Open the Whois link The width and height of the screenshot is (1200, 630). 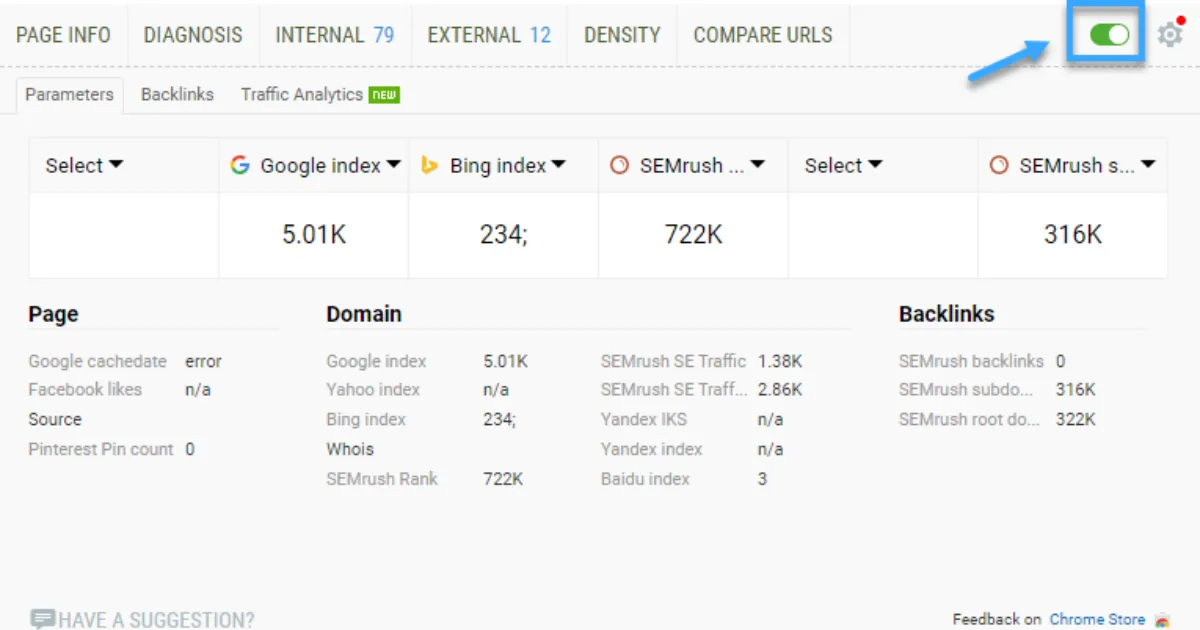pyautogui.click(x=350, y=449)
